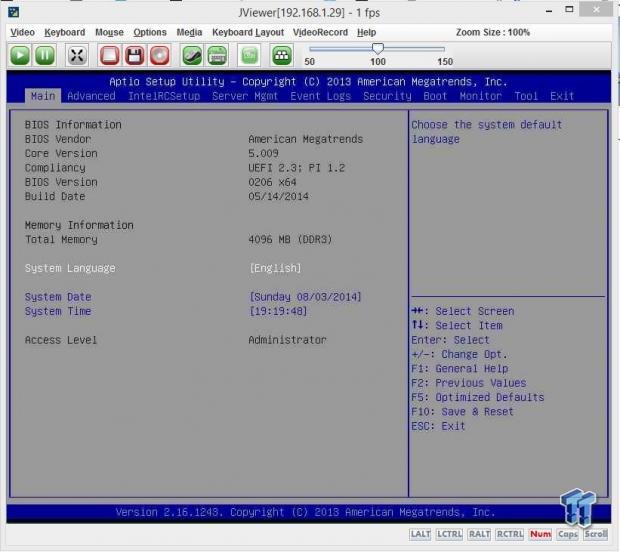Screen dimensions: 620x552
Task: Click the F2: Previous Values hint
Action: [x=469, y=383]
